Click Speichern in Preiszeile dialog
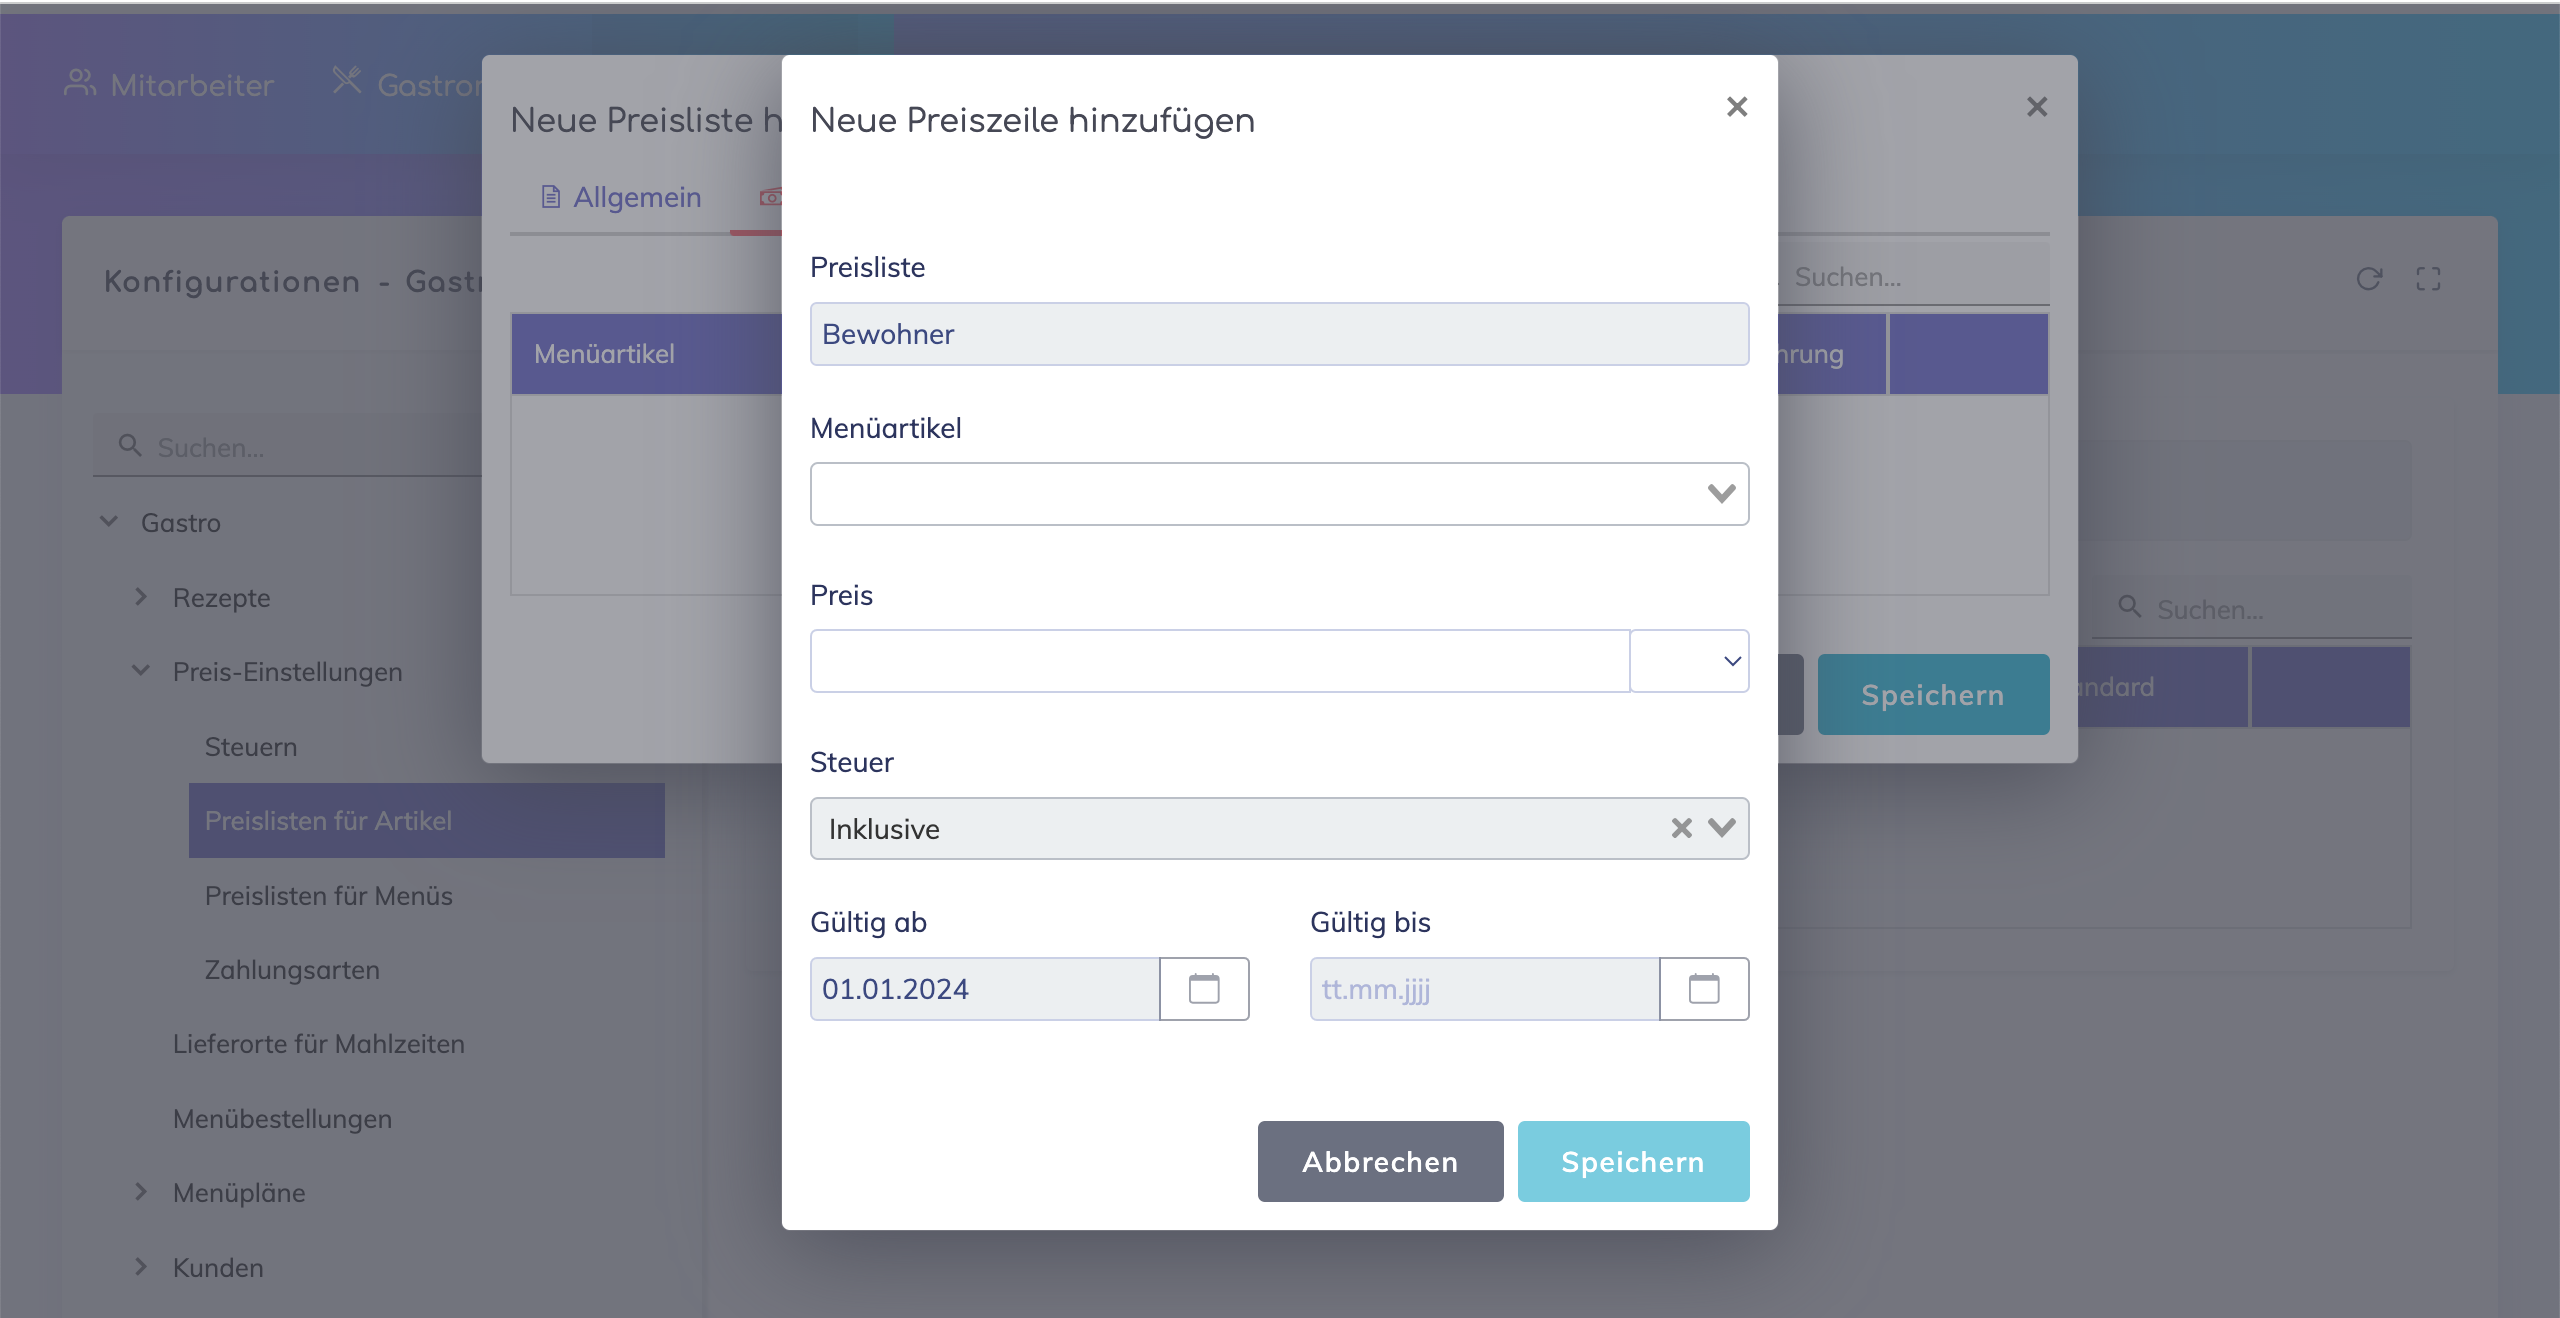 point(1633,1161)
